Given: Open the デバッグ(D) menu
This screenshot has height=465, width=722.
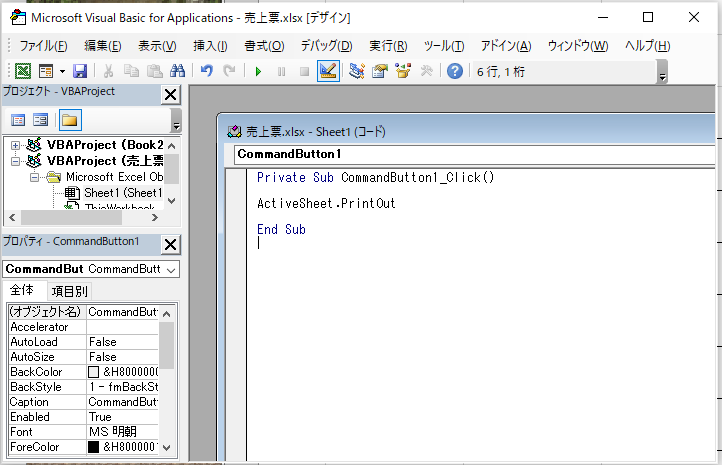Looking at the screenshot, I should pyautogui.click(x=326, y=46).
